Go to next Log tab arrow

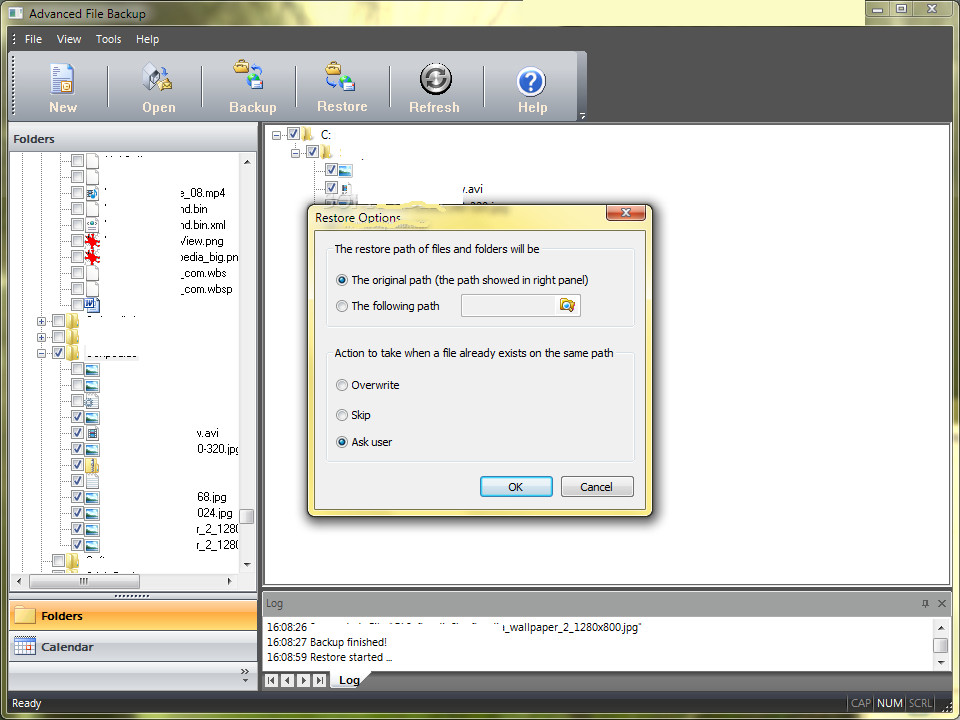tap(304, 680)
